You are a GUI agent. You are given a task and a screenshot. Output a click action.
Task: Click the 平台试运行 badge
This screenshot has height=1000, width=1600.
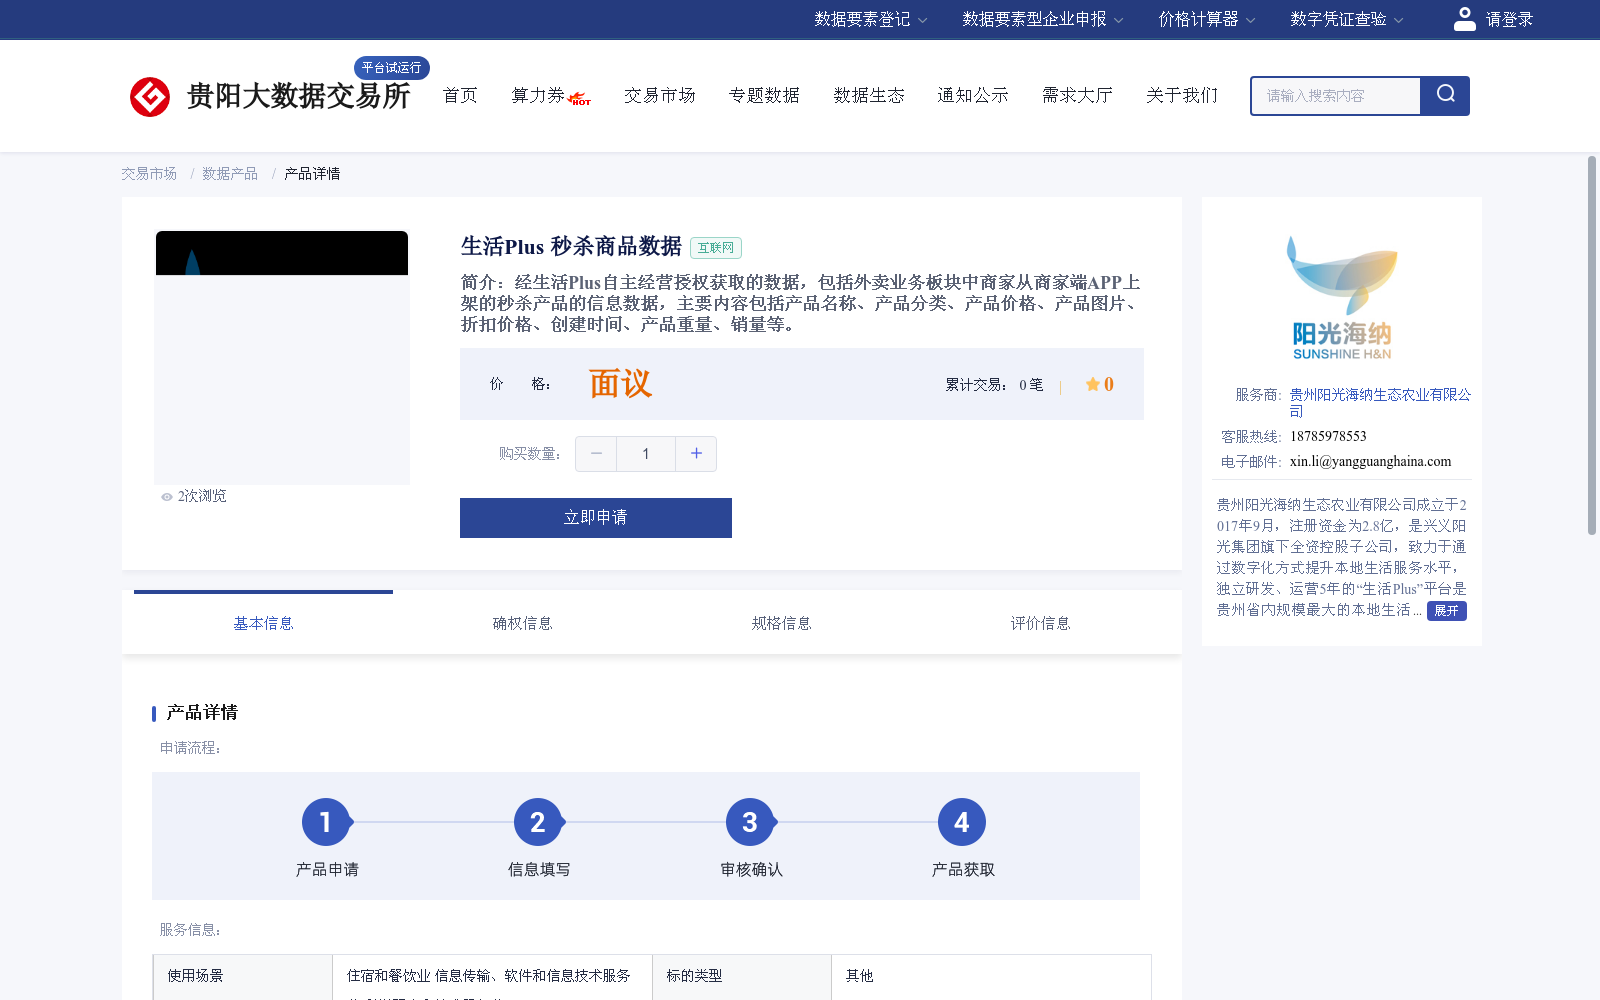point(391,68)
